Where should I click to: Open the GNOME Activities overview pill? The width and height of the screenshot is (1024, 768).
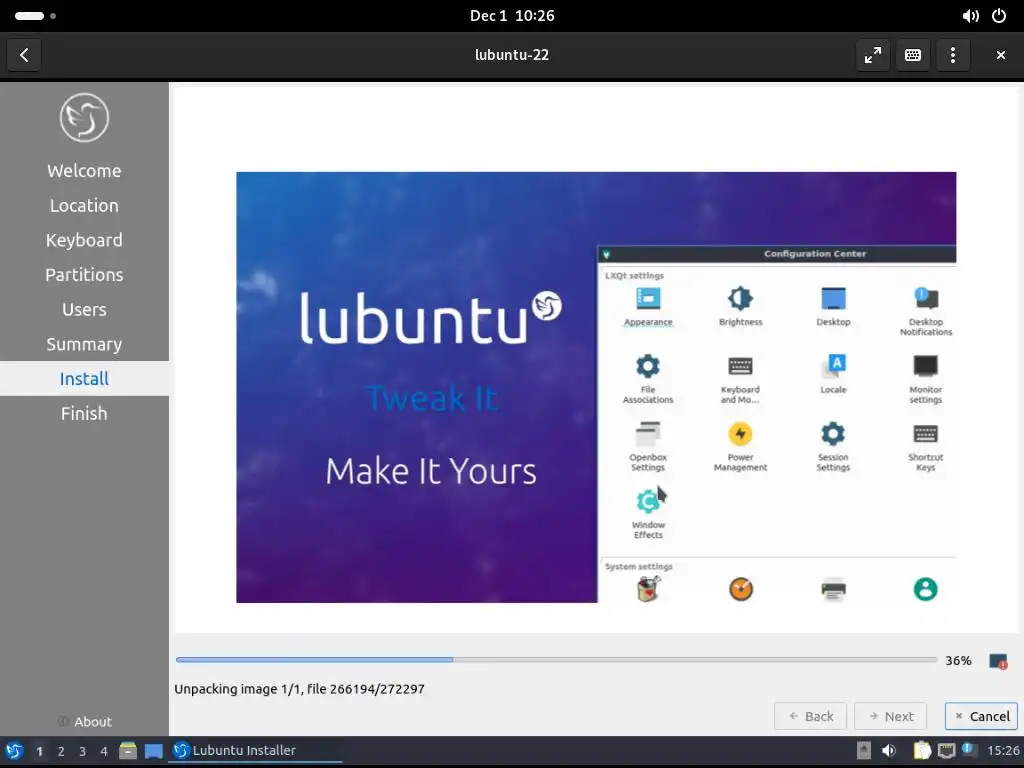tap(35, 16)
